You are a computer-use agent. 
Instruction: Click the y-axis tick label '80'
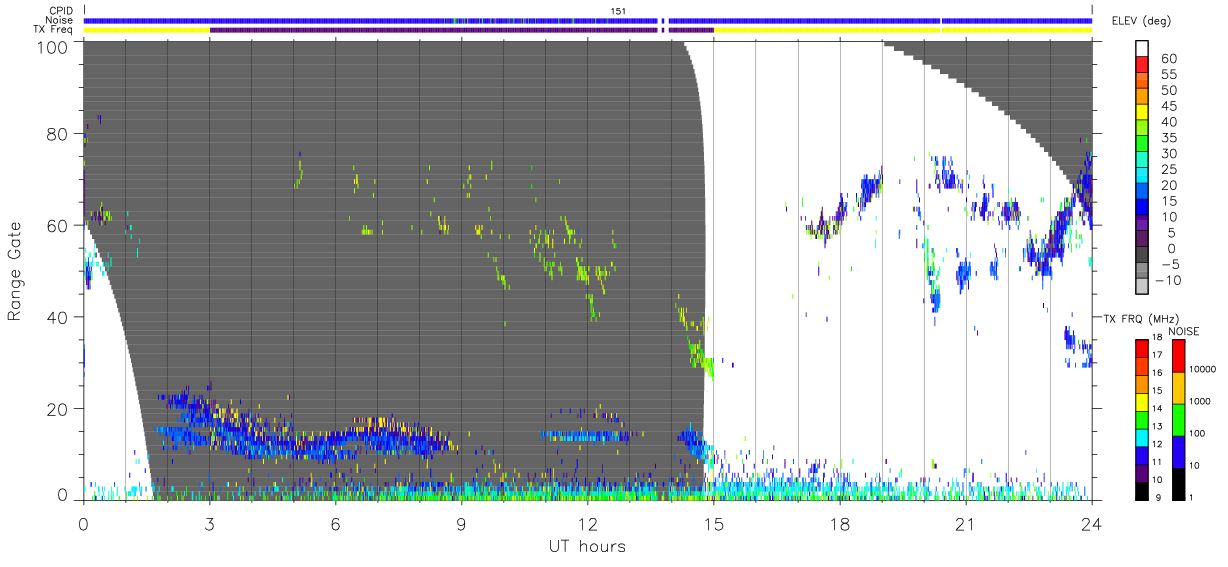point(58,134)
